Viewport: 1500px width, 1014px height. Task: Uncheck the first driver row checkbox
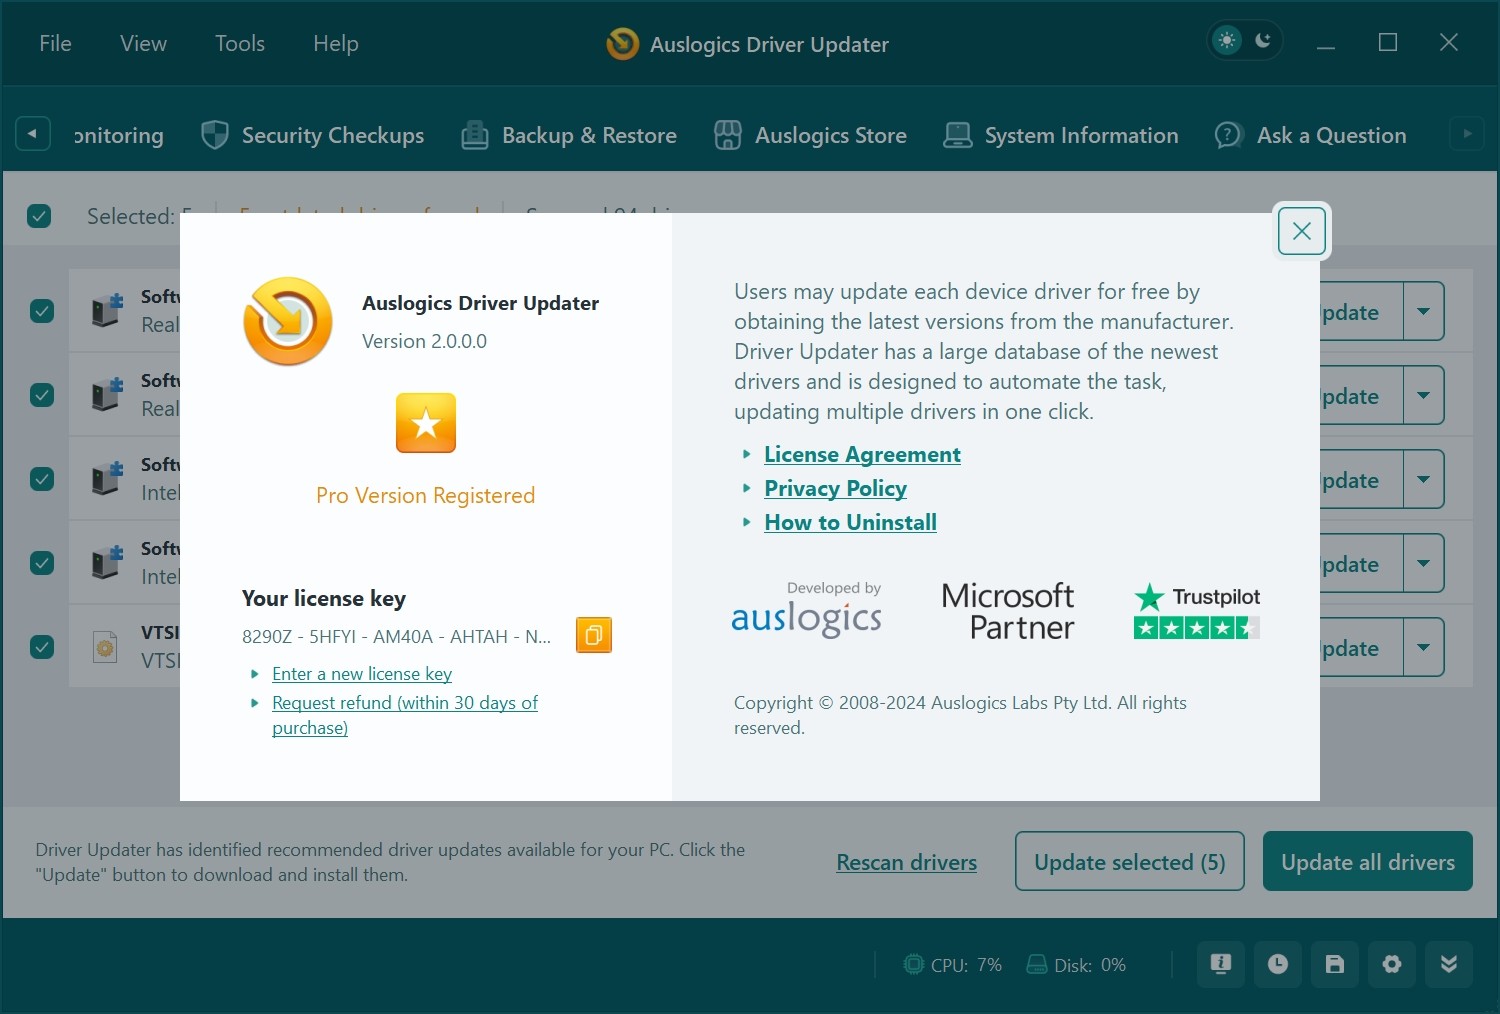click(42, 311)
